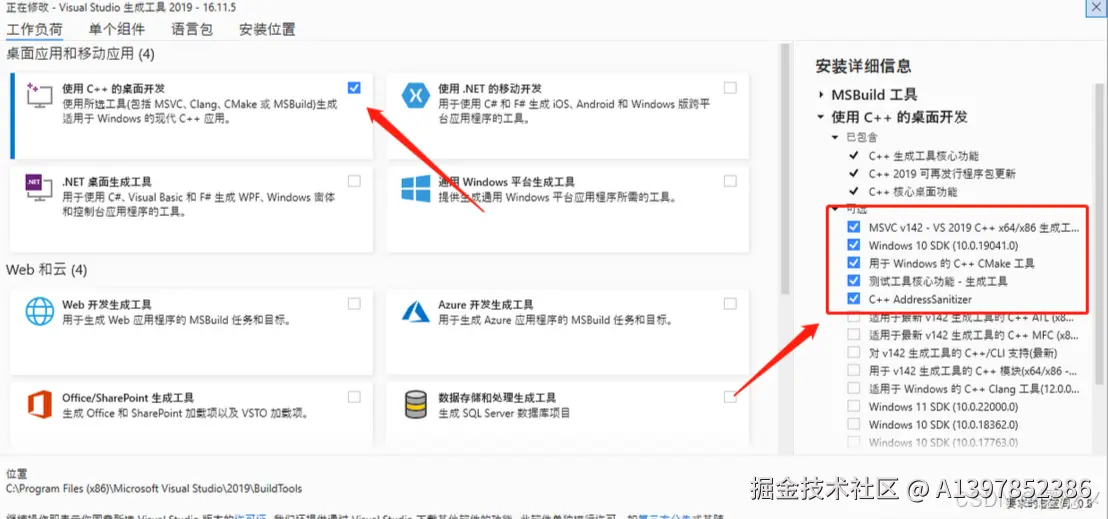The height and width of the screenshot is (519, 1108).
Task: Switch to the 工作负荷 tab
Action: tap(34, 30)
